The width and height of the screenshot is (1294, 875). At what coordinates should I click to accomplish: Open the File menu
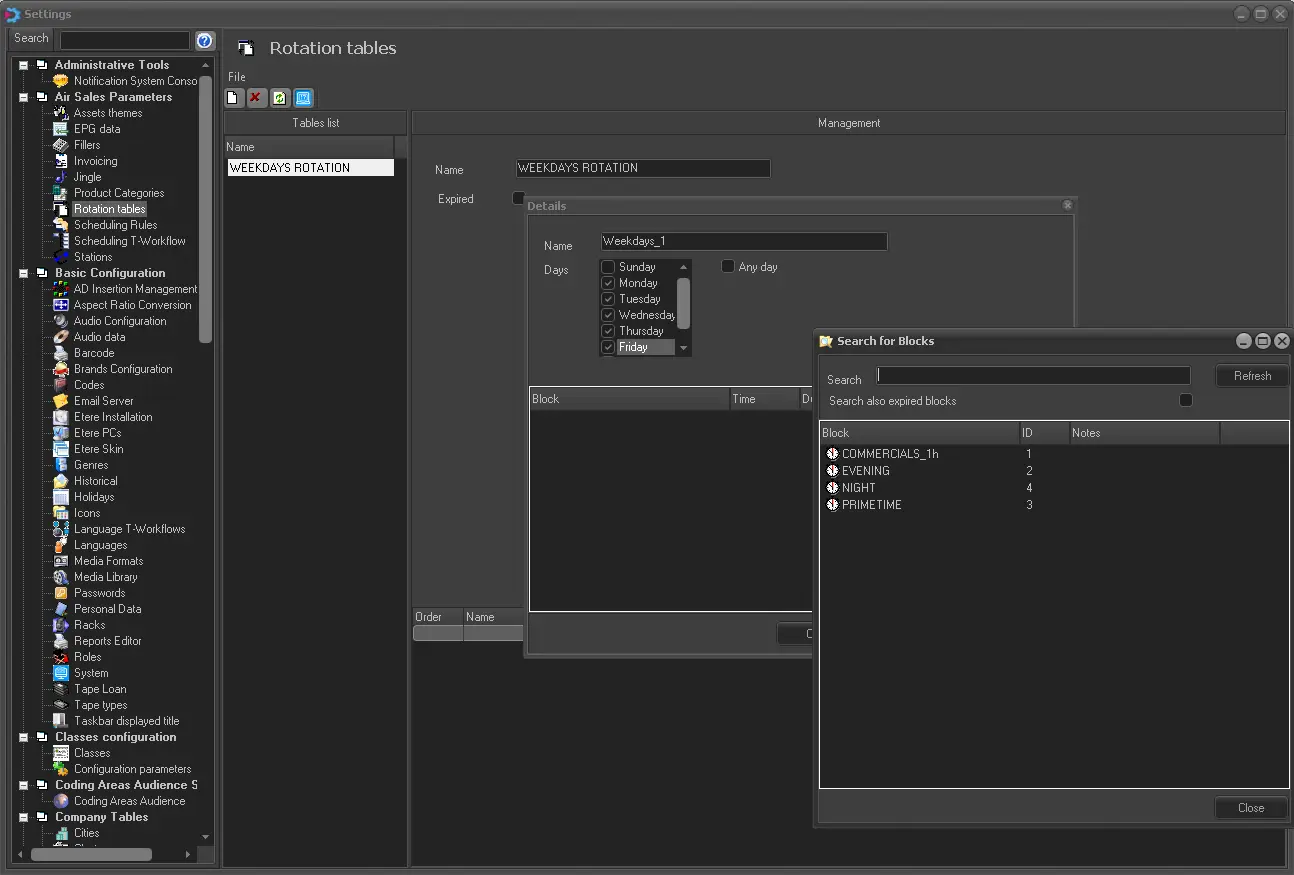(237, 77)
